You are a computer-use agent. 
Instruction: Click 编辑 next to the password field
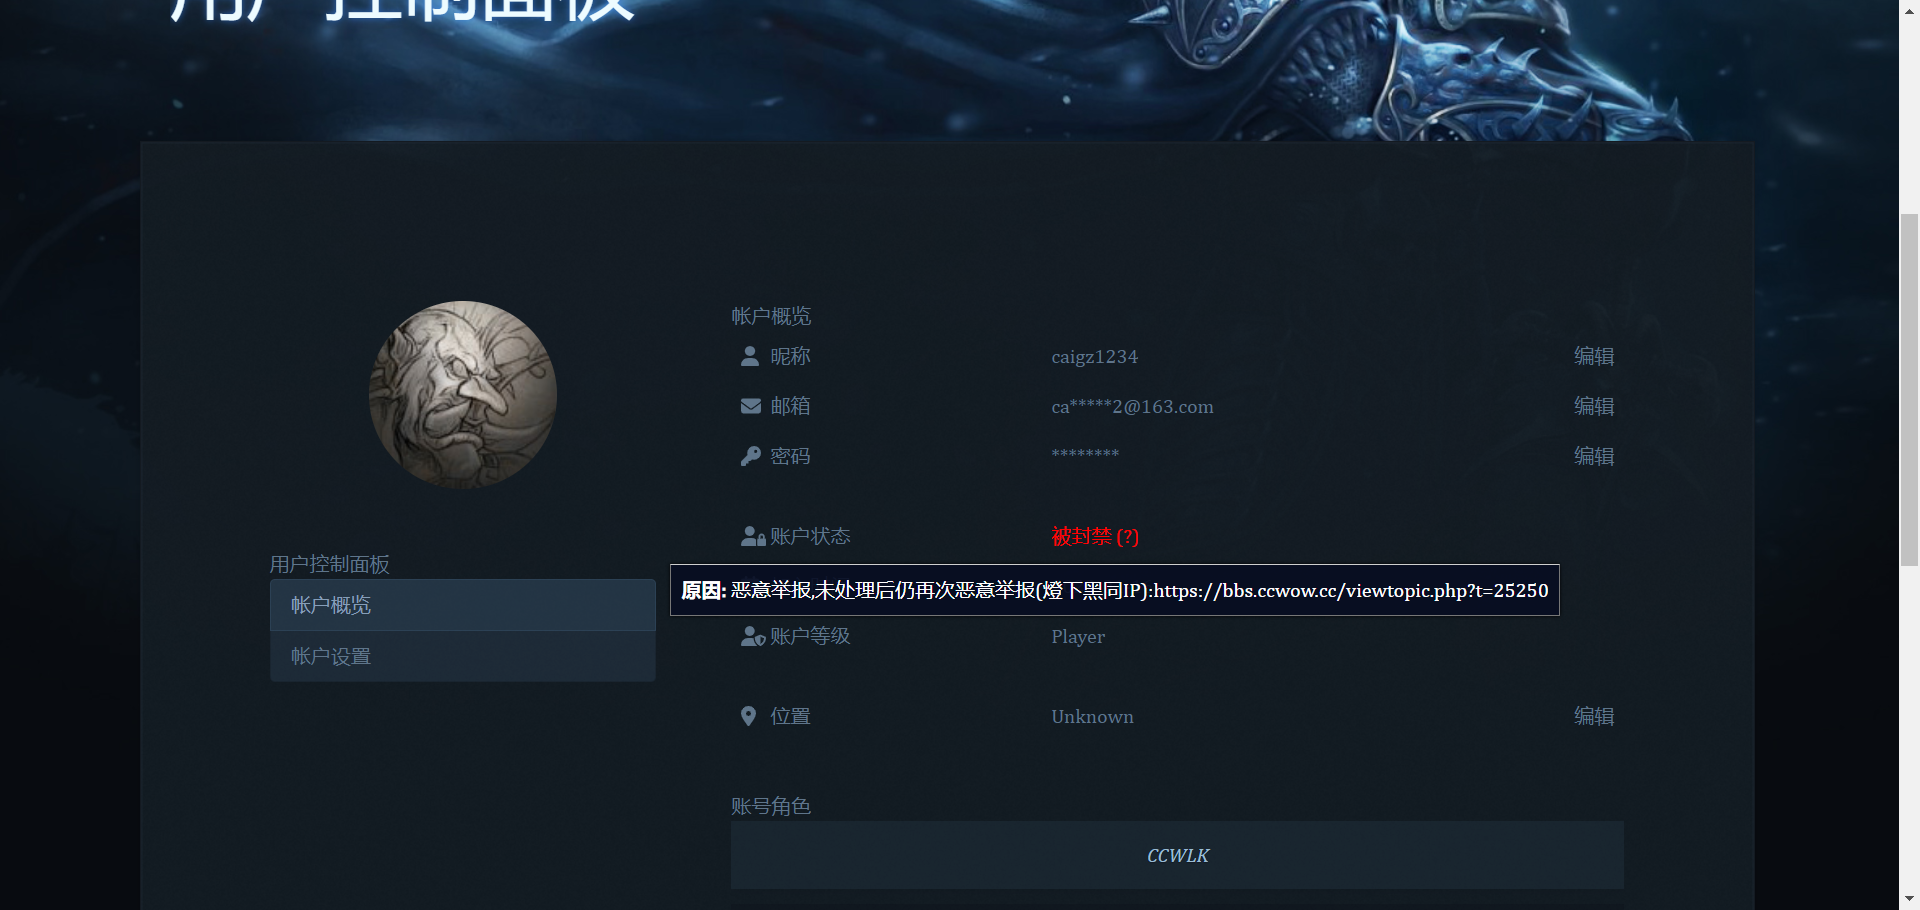1594,456
